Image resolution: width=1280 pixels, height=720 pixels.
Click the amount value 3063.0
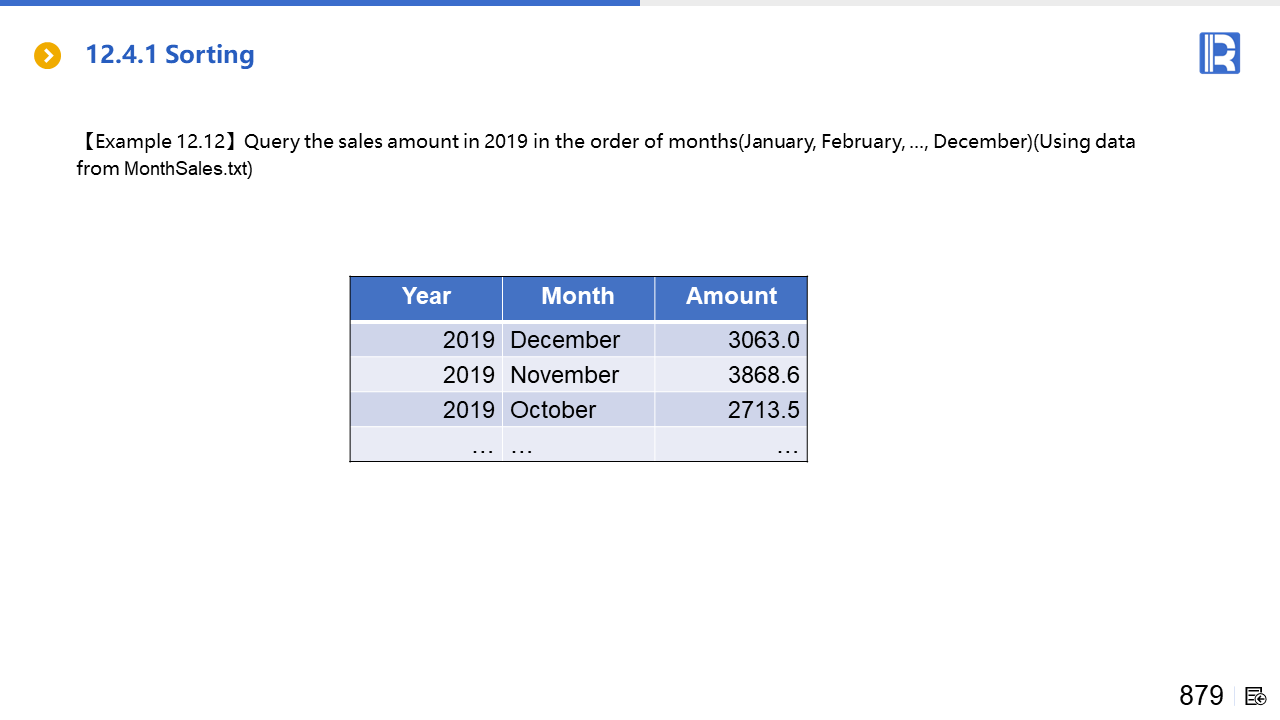(x=763, y=340)
